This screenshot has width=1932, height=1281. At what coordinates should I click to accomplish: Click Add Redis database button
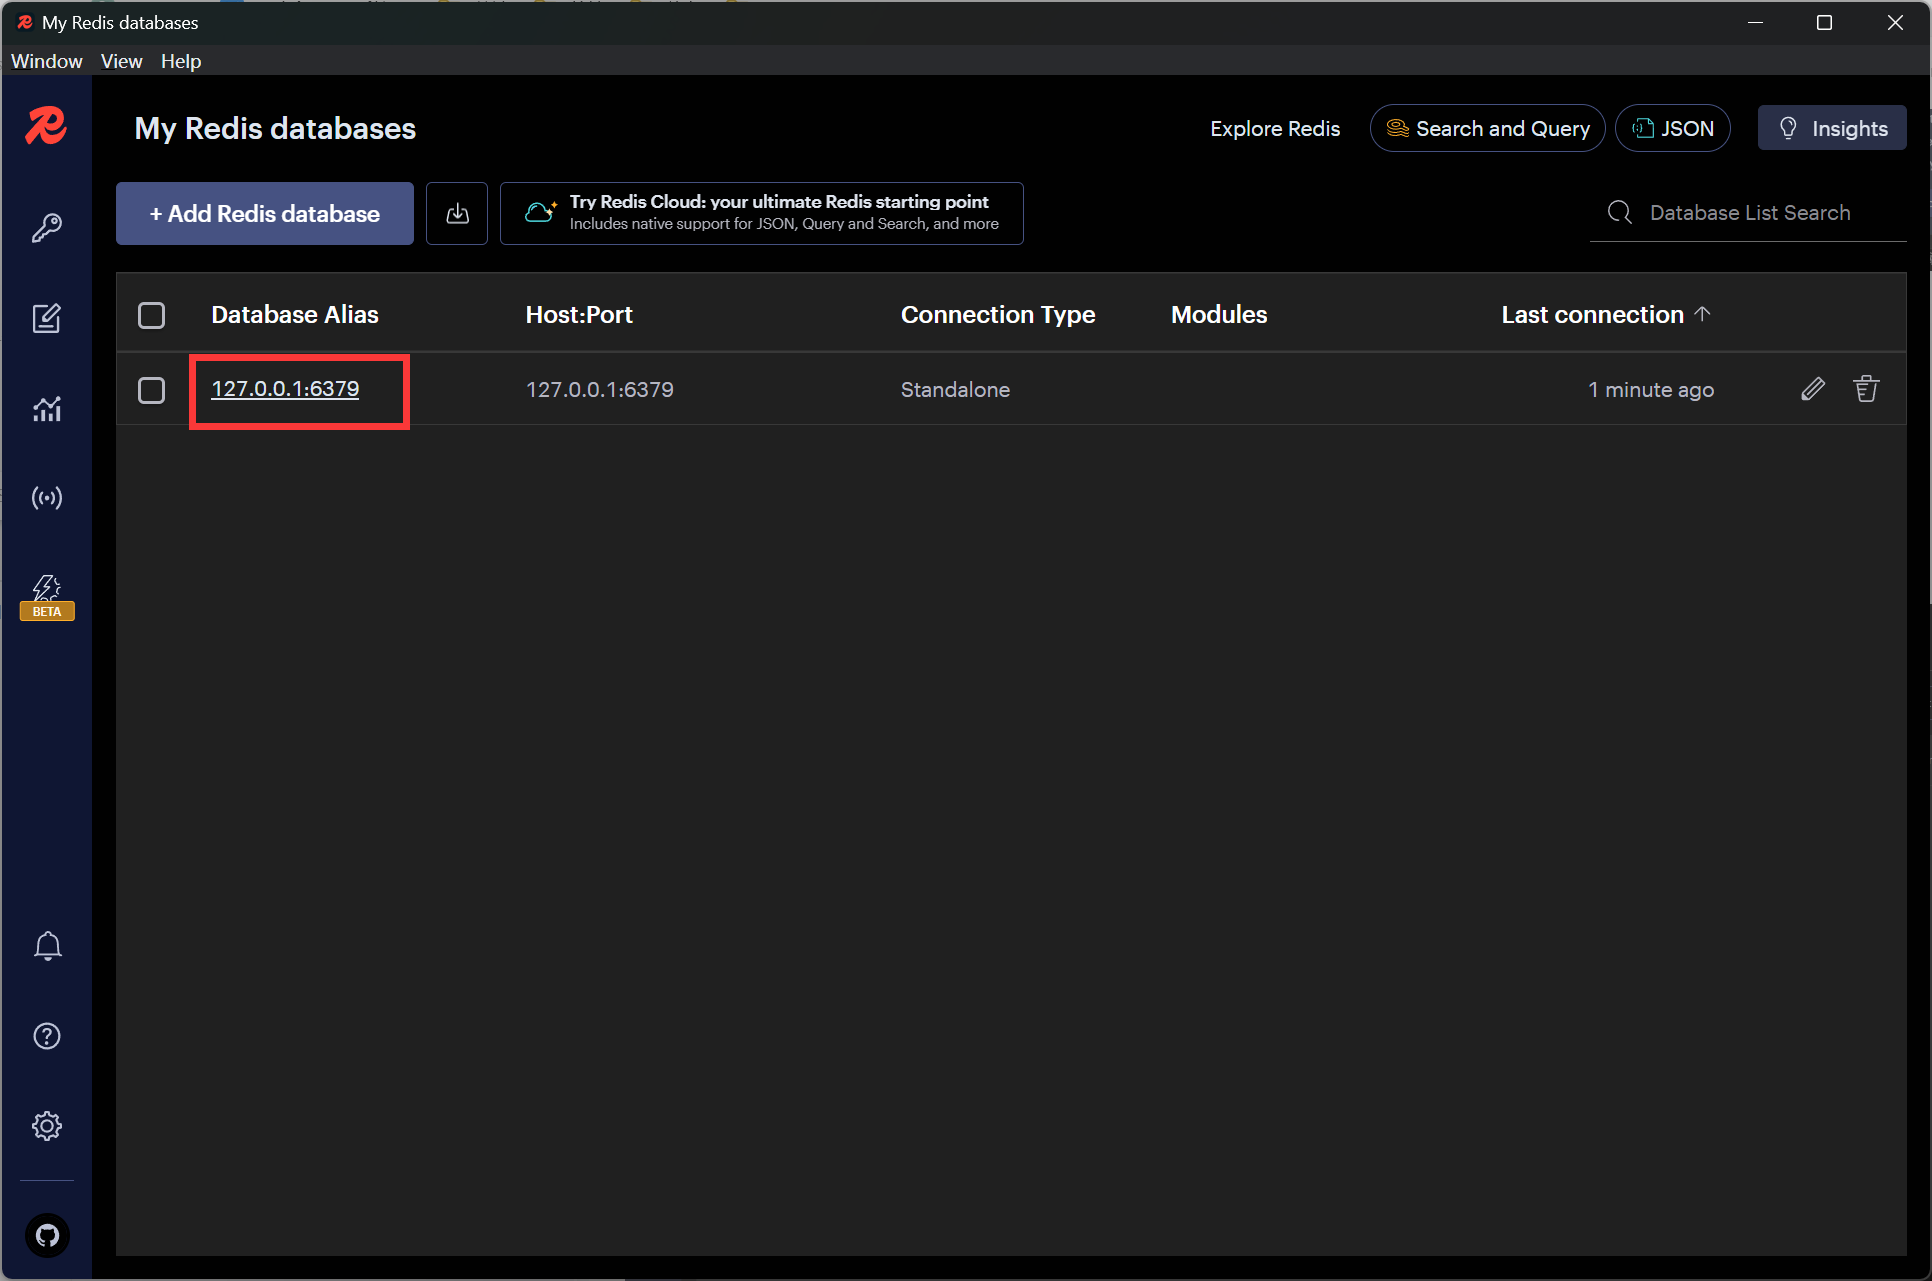coord(265,213)
